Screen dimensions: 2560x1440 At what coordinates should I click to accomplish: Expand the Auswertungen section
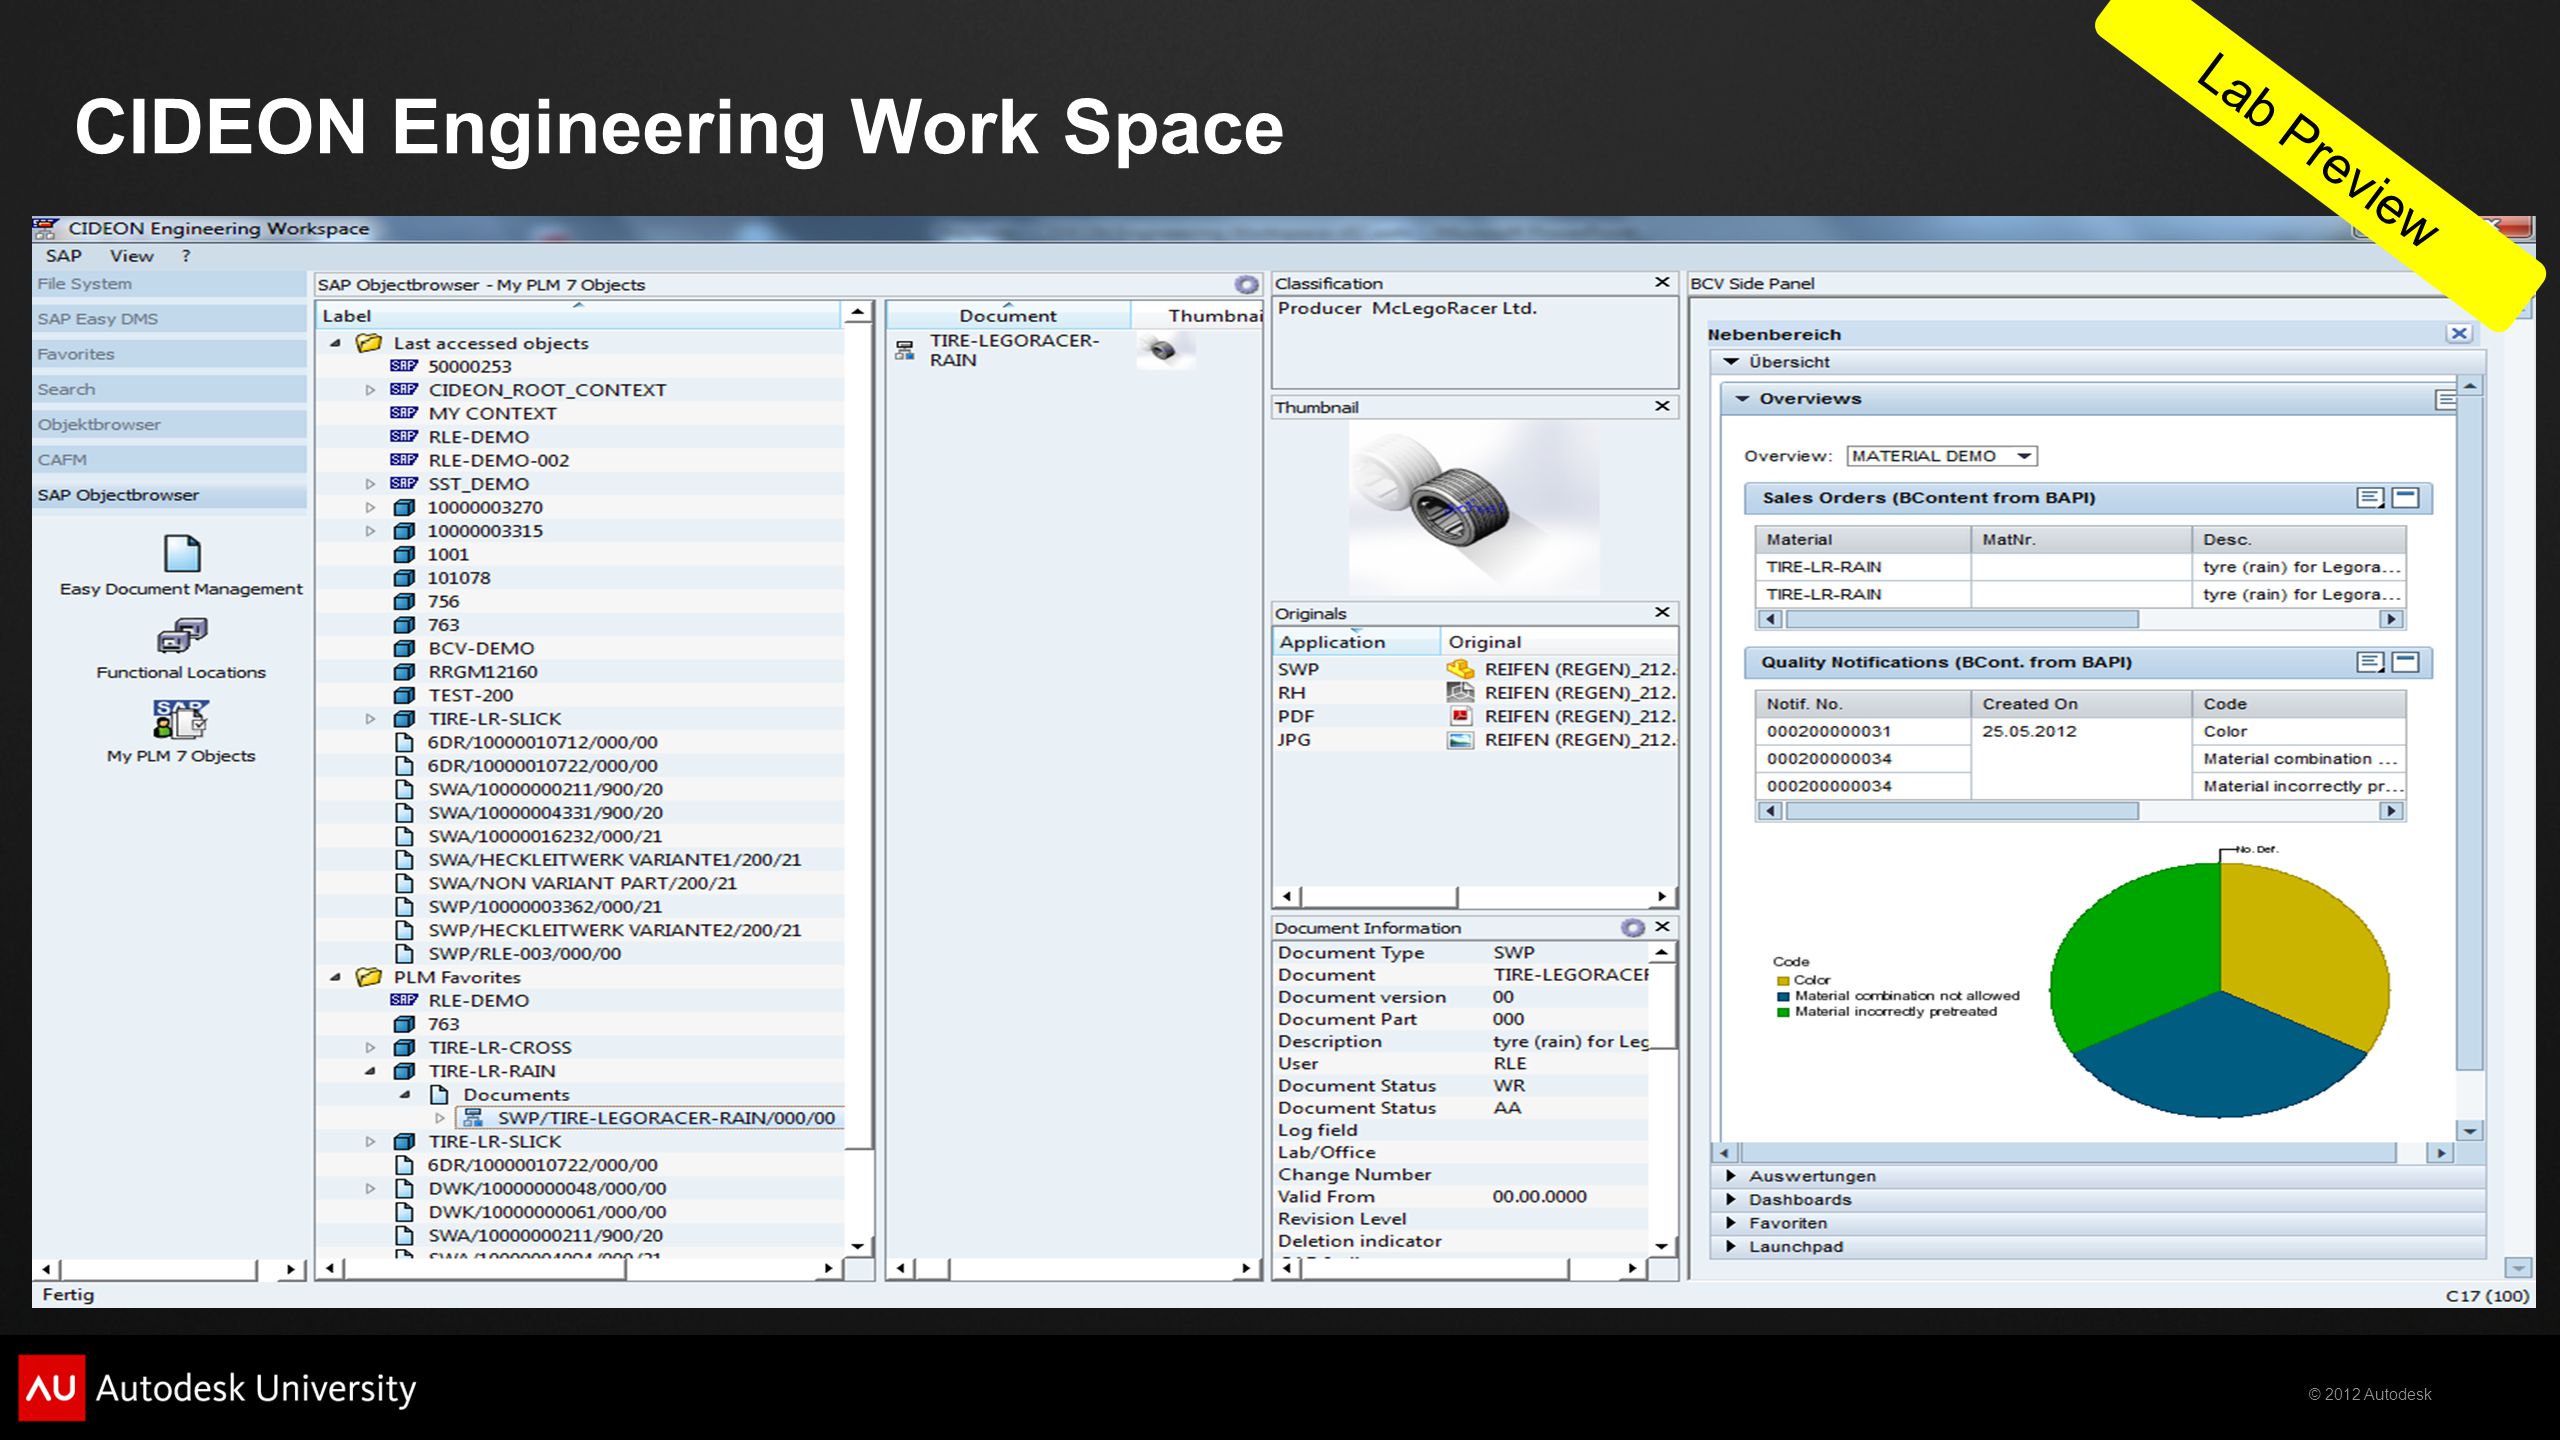point(1731,1176)
